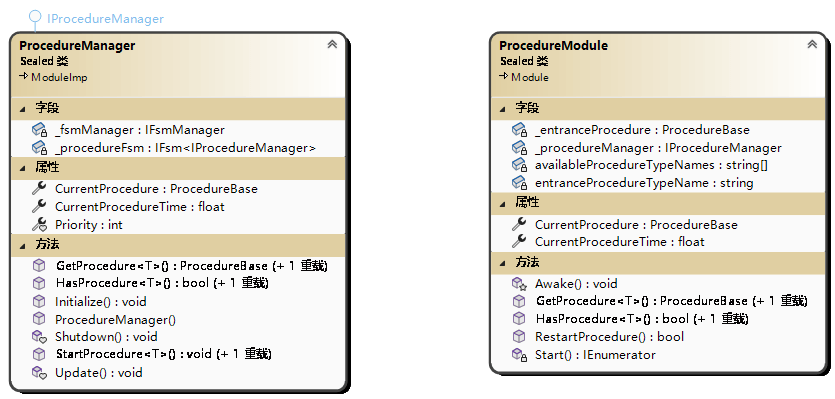The width and height of the screenshot is (835, 399).
Task: Click the Start() IEnumerator method icon
Action: point(519,355)
